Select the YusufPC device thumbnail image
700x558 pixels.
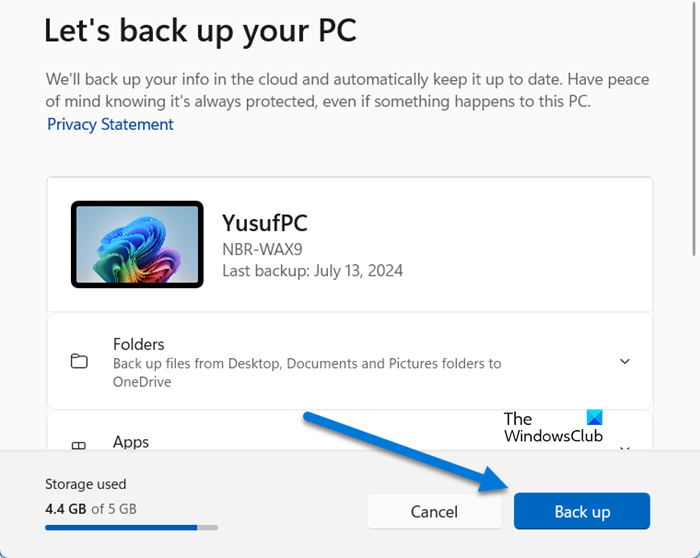pyautogui.click(x=137, y=244)
